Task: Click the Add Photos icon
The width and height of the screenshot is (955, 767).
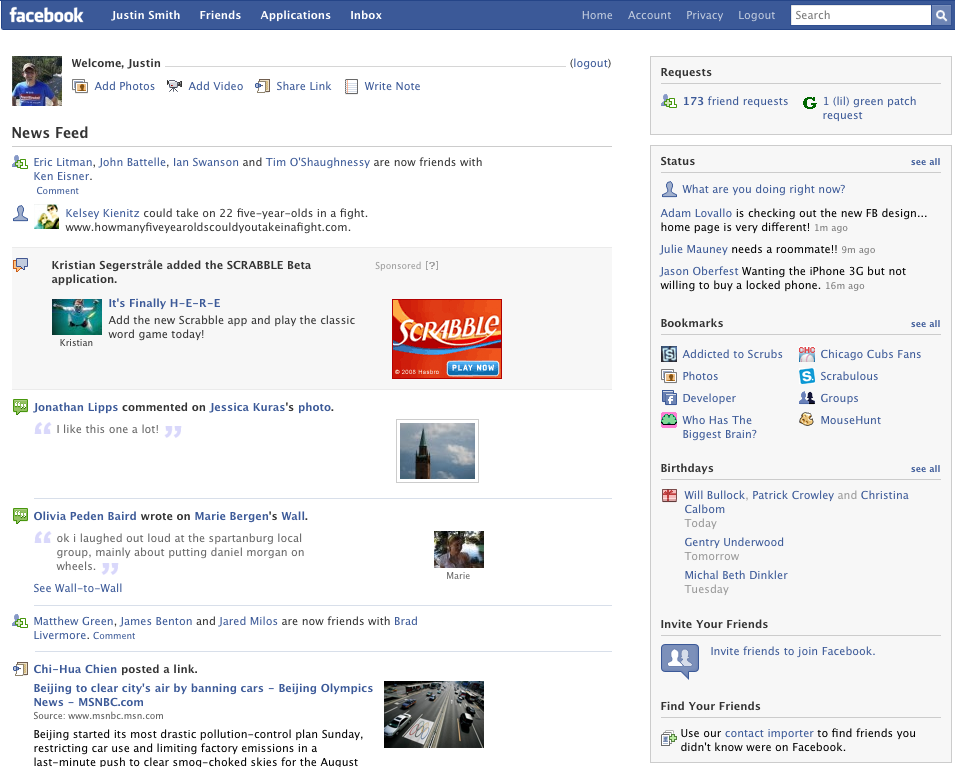Action: click(80, 86)
